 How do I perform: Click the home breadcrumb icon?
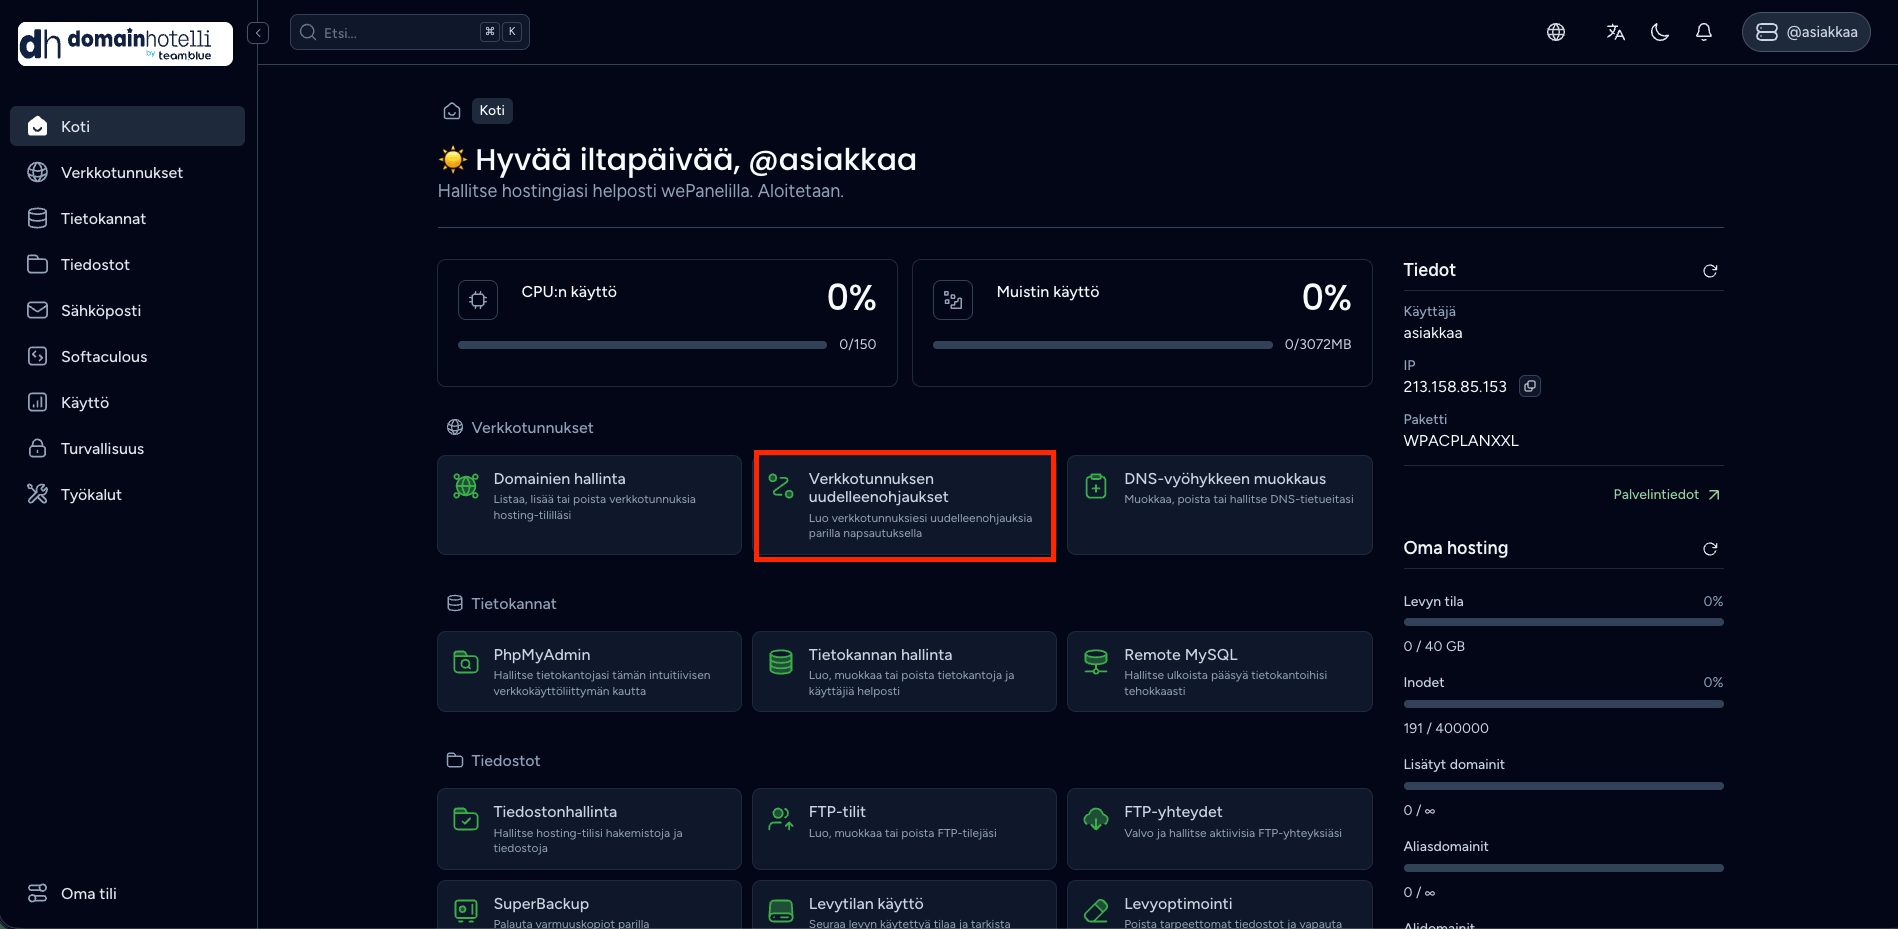(x=452, y=111)
